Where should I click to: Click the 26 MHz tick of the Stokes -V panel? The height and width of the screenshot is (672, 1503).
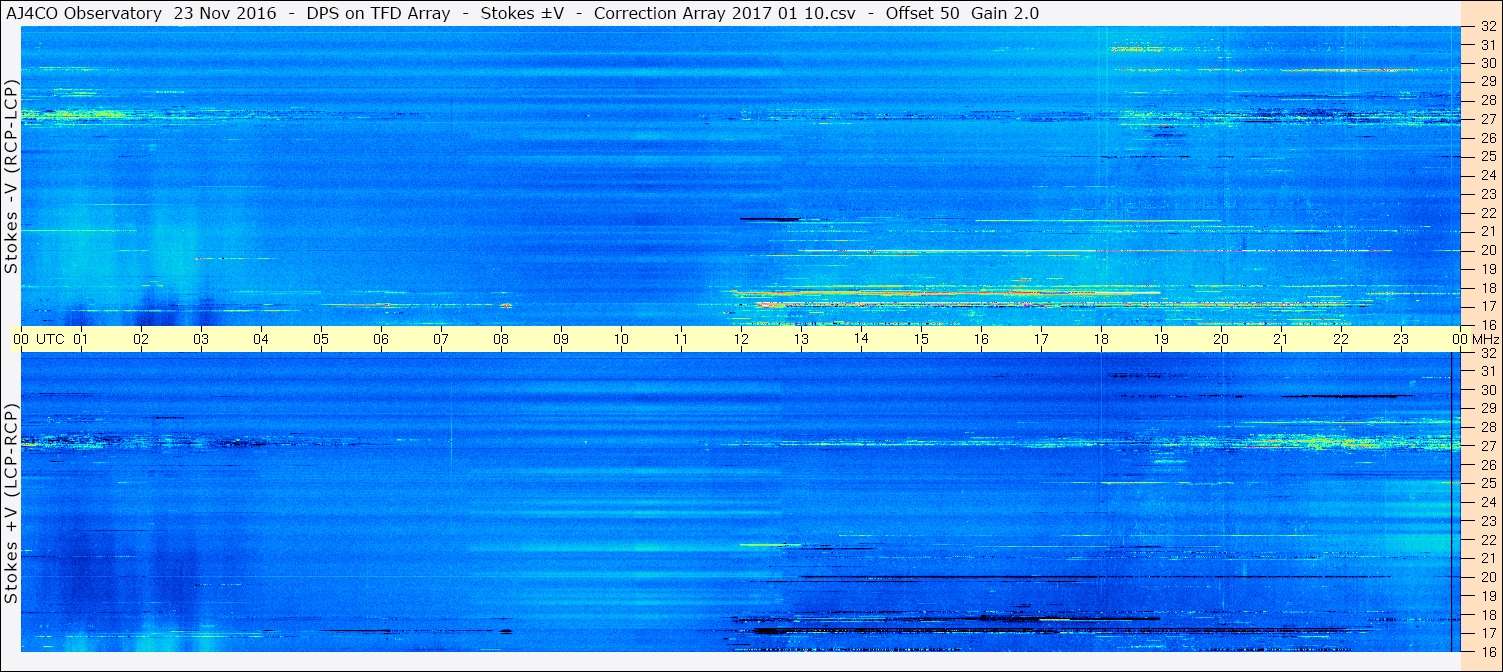1488,138
